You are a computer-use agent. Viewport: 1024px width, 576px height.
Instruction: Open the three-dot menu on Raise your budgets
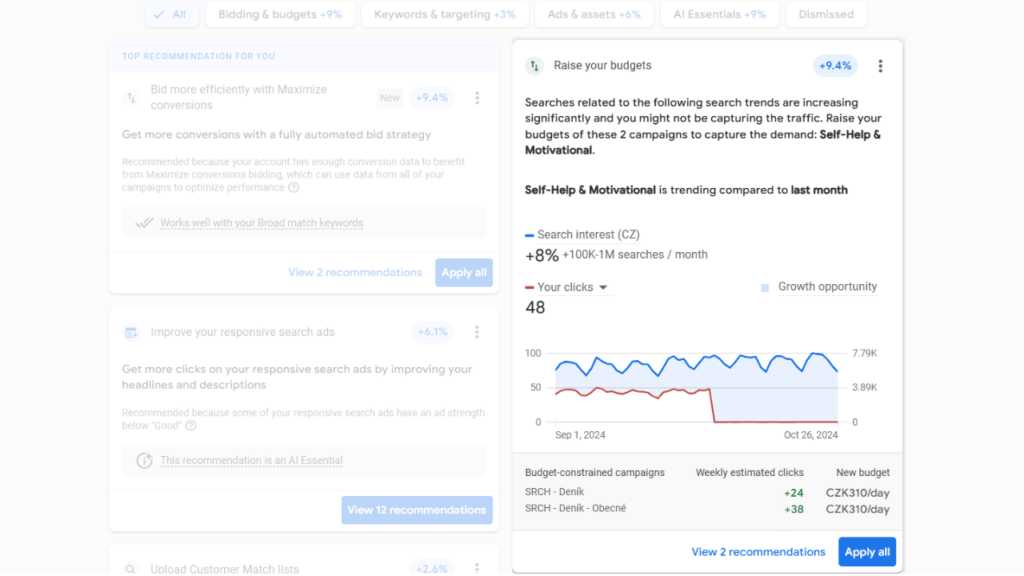pyautogui.click(x=880, y=66)
